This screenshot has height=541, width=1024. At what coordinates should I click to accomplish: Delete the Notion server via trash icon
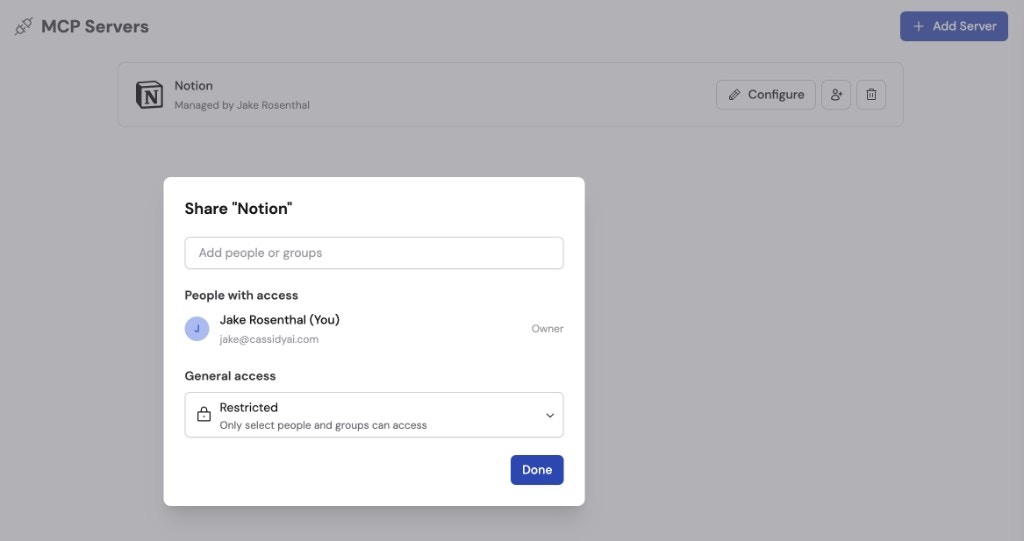tap(871, 95)
